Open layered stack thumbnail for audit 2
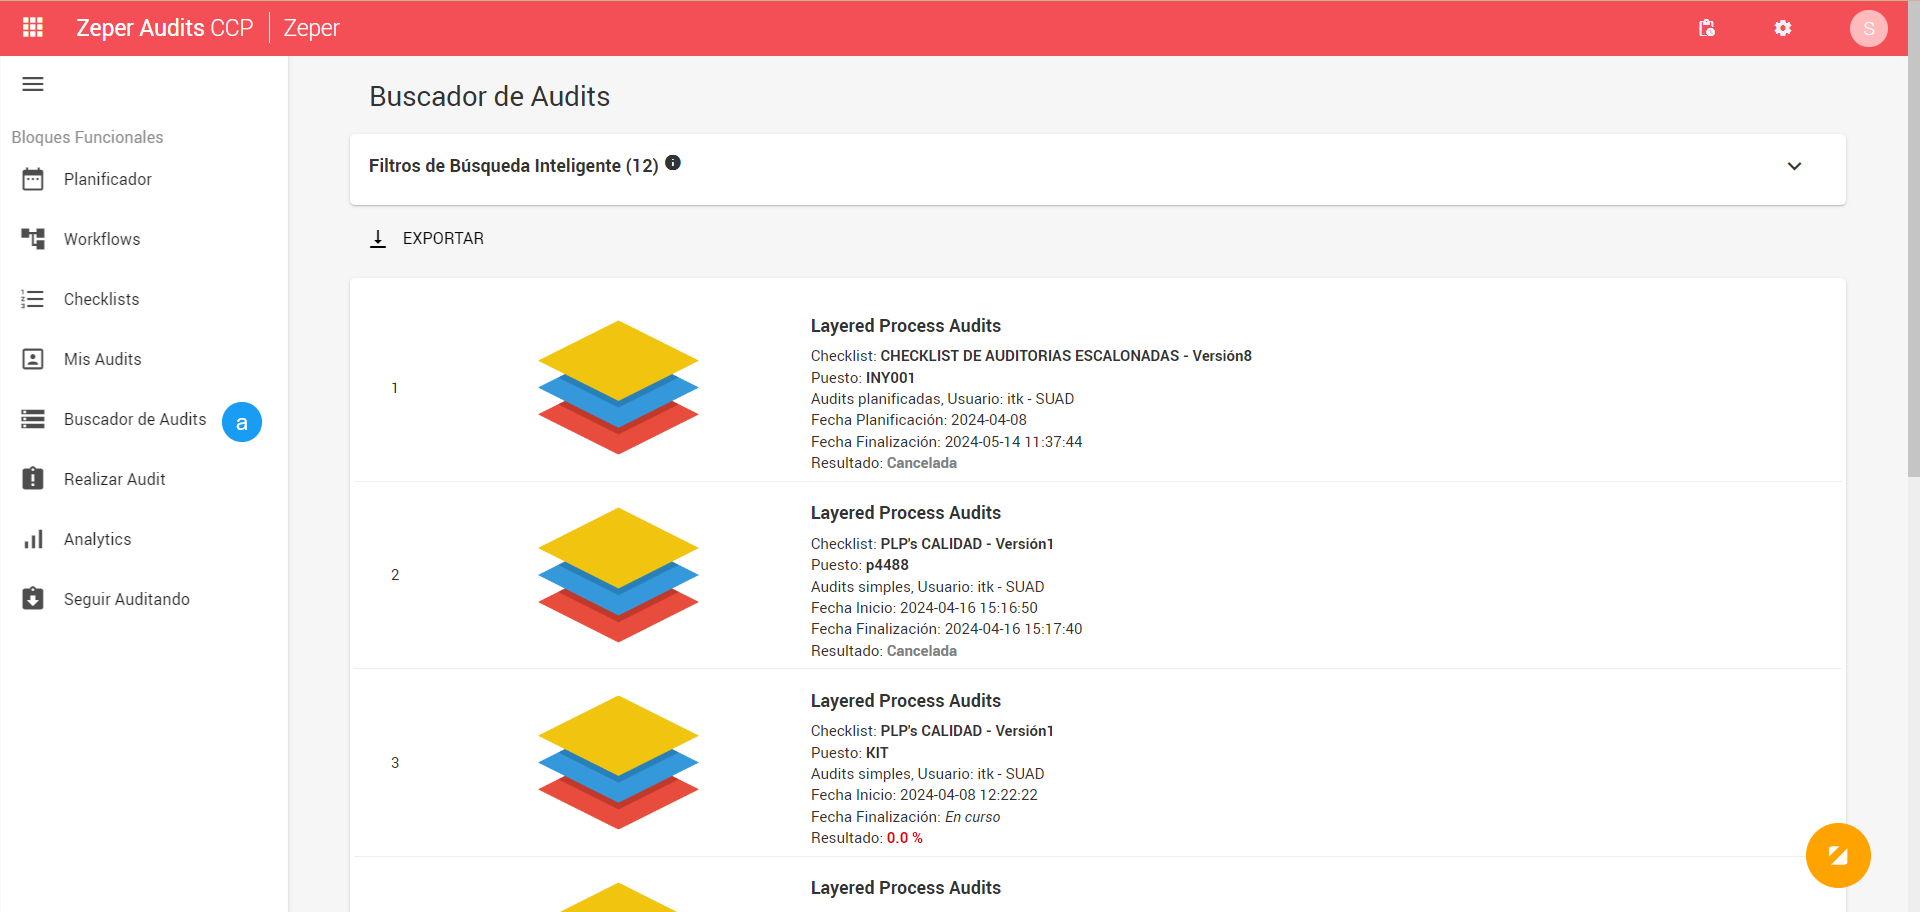This screenshot has width=1920, height=912. 618,575
